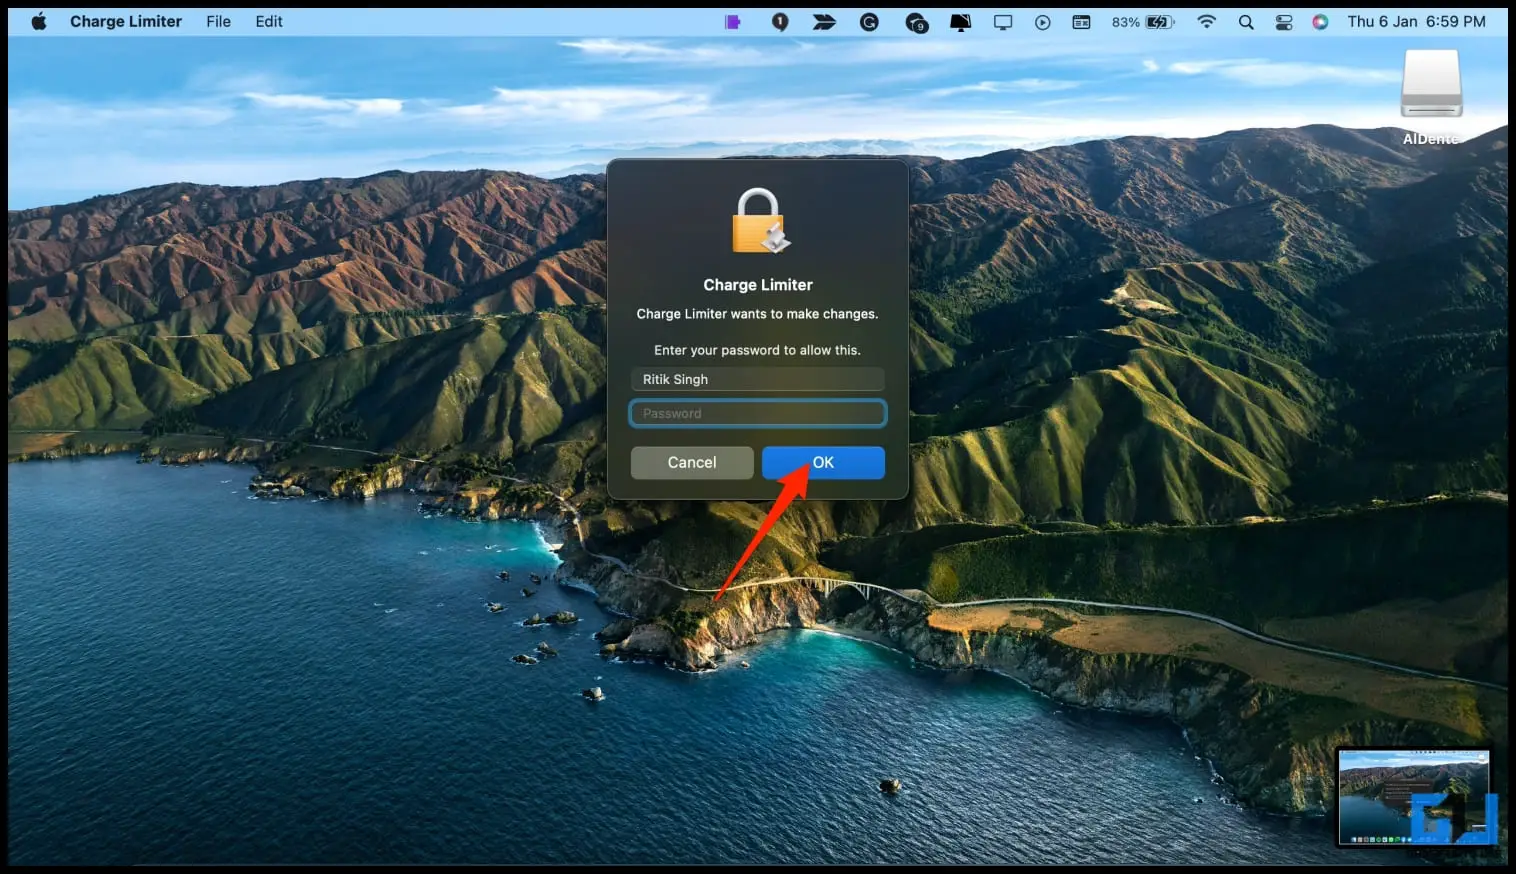
Task: Confirm with the OK button
Action: click(823, 463)
